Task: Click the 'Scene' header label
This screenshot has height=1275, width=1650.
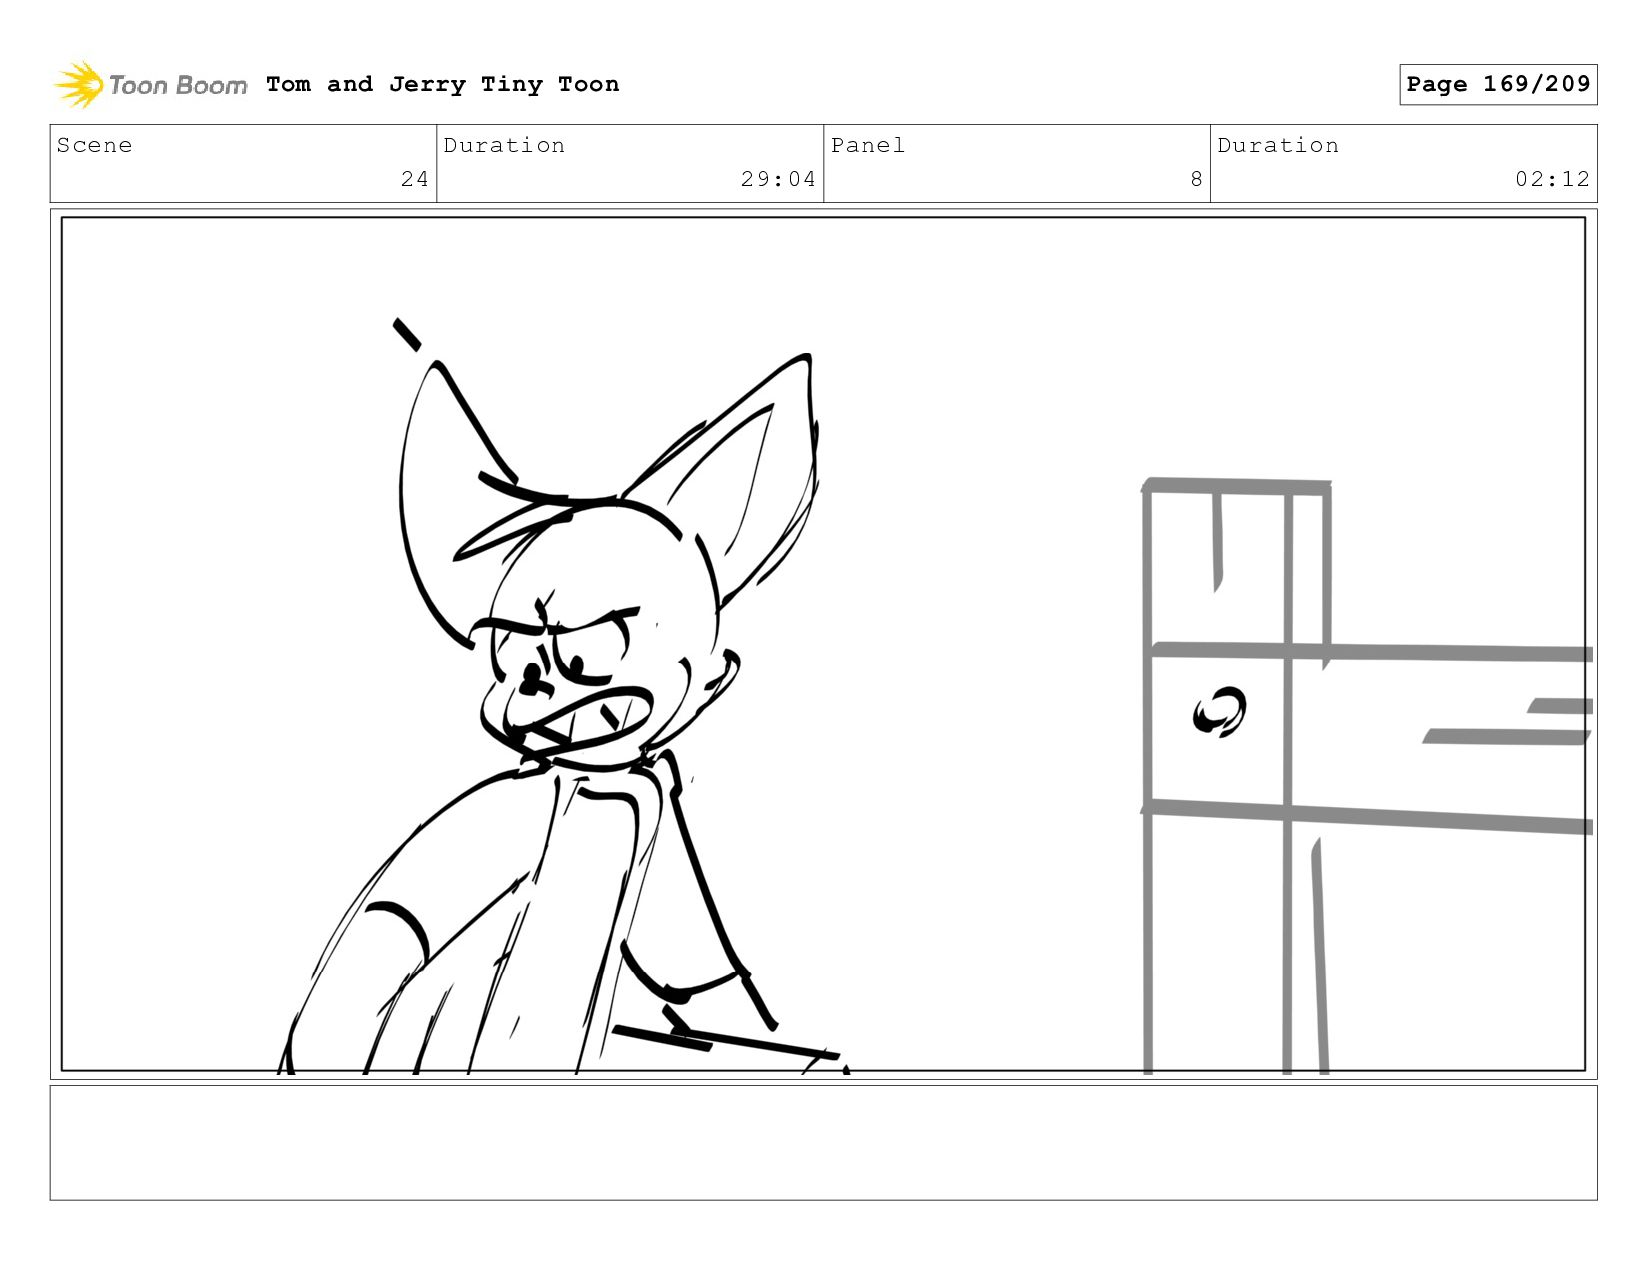Action: tap(94, 145)
